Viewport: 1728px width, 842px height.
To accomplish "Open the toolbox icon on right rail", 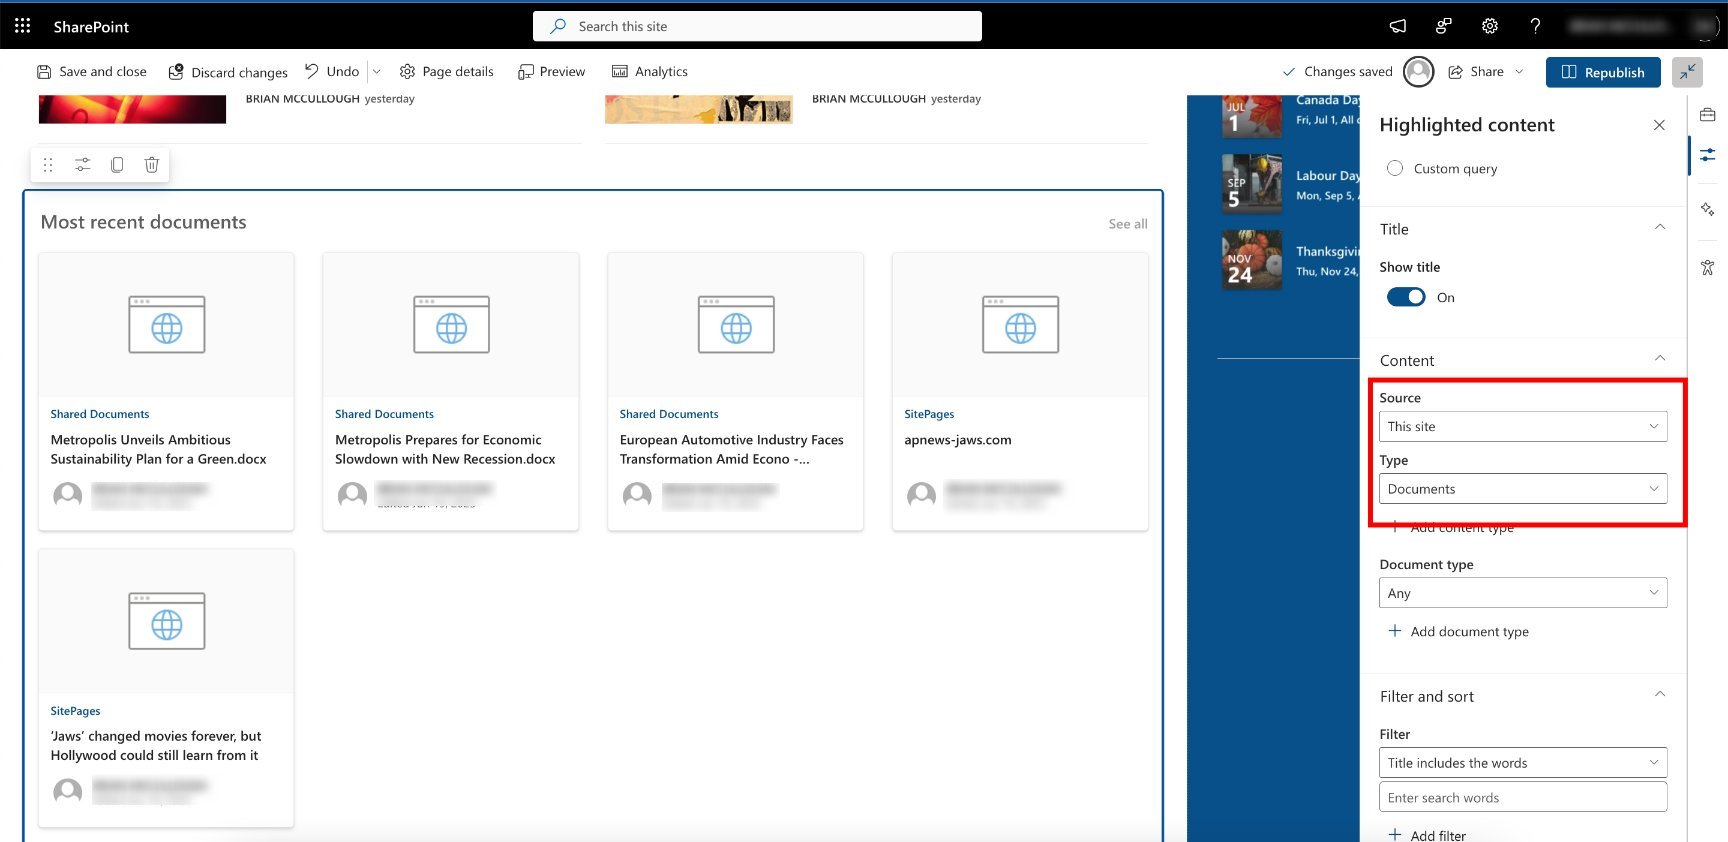I will [1707, 114].
